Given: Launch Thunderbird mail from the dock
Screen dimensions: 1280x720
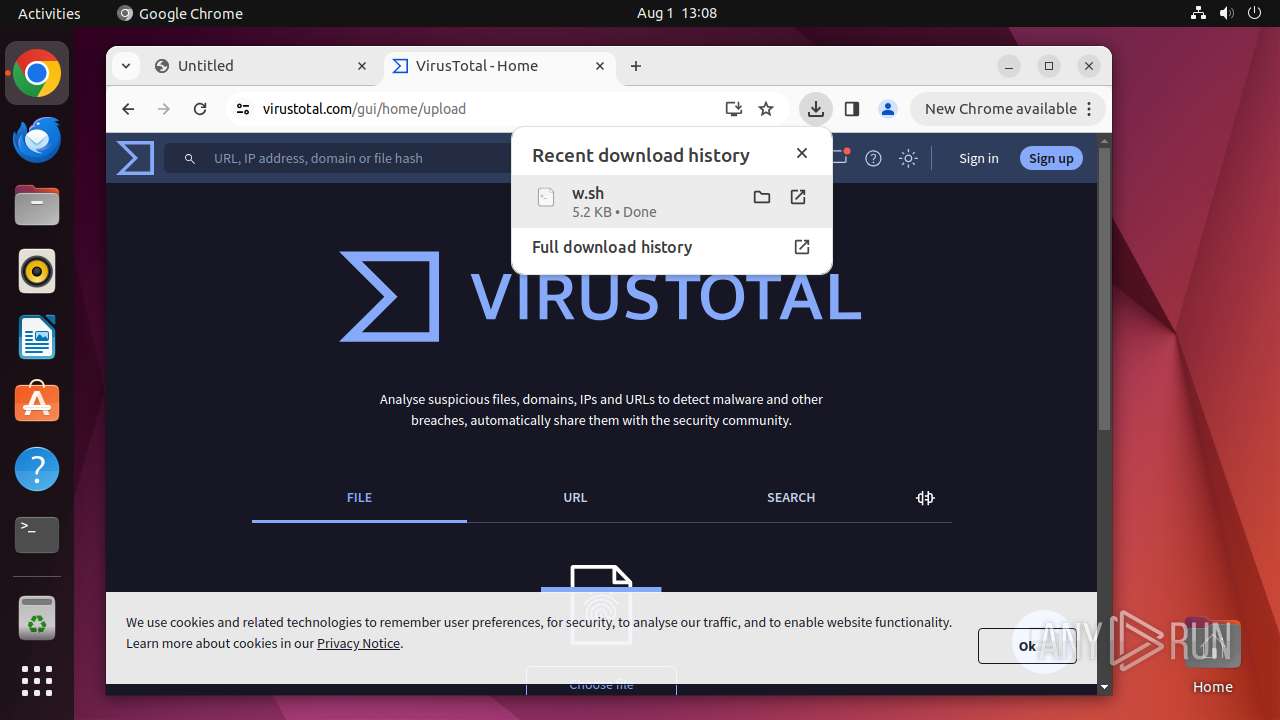Looking at the screenshot, I should click(37, 139).
